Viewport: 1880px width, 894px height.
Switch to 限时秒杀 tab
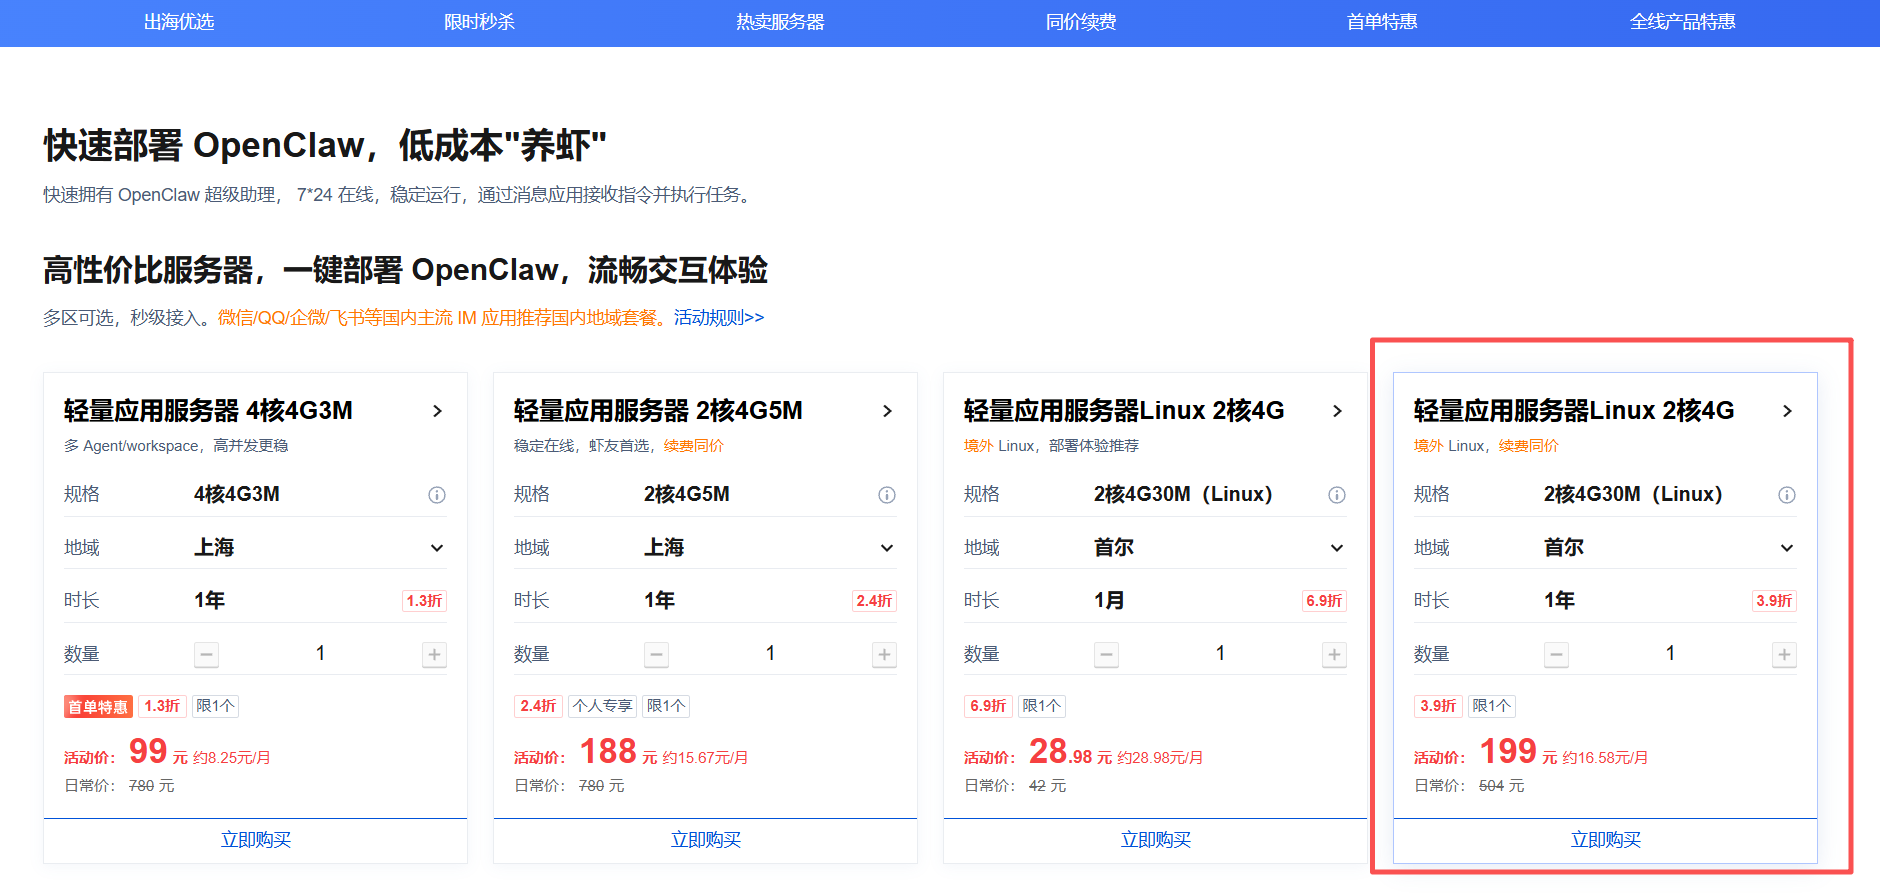tap(479, 22)
